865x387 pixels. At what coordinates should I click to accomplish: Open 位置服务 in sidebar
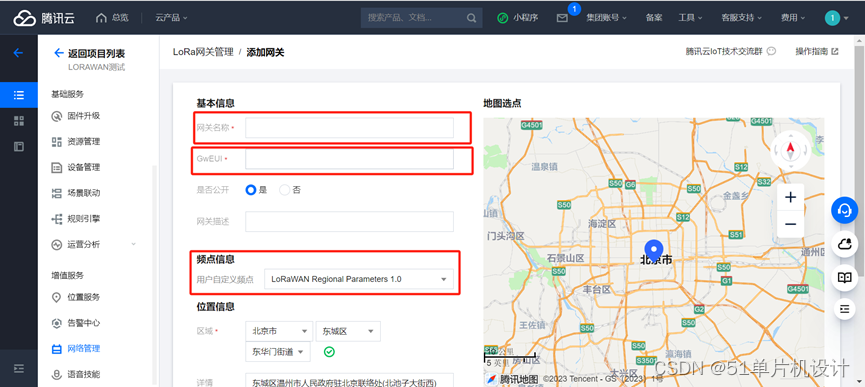click(x=83, y=297)
